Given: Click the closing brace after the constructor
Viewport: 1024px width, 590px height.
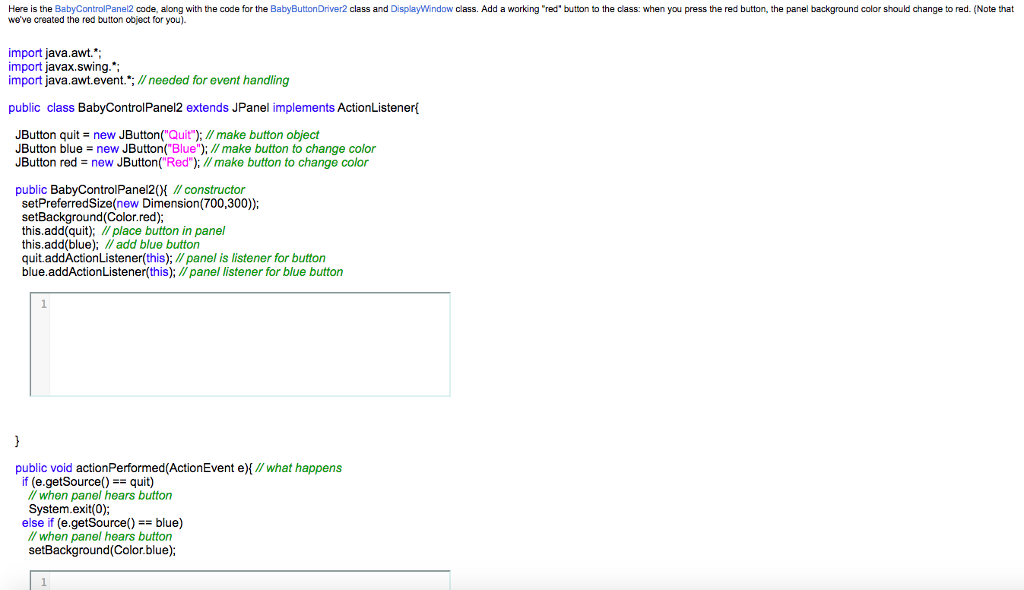Looking at the screenshot, I should click(x=17, y=440).
